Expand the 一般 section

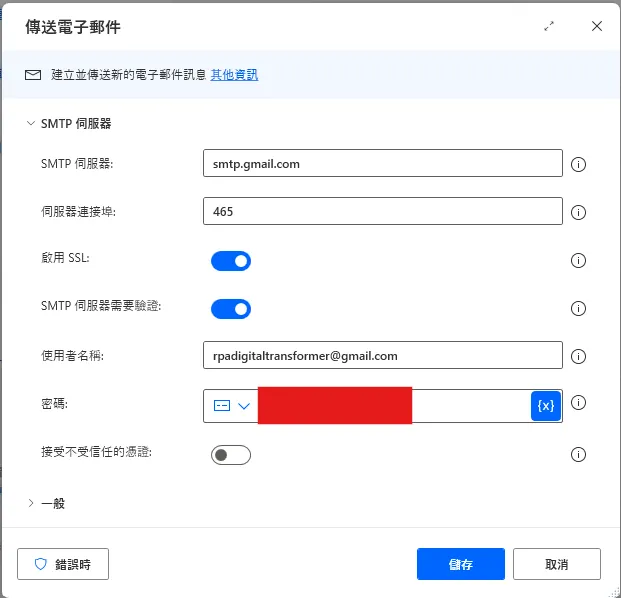click(x=31, y=503)
